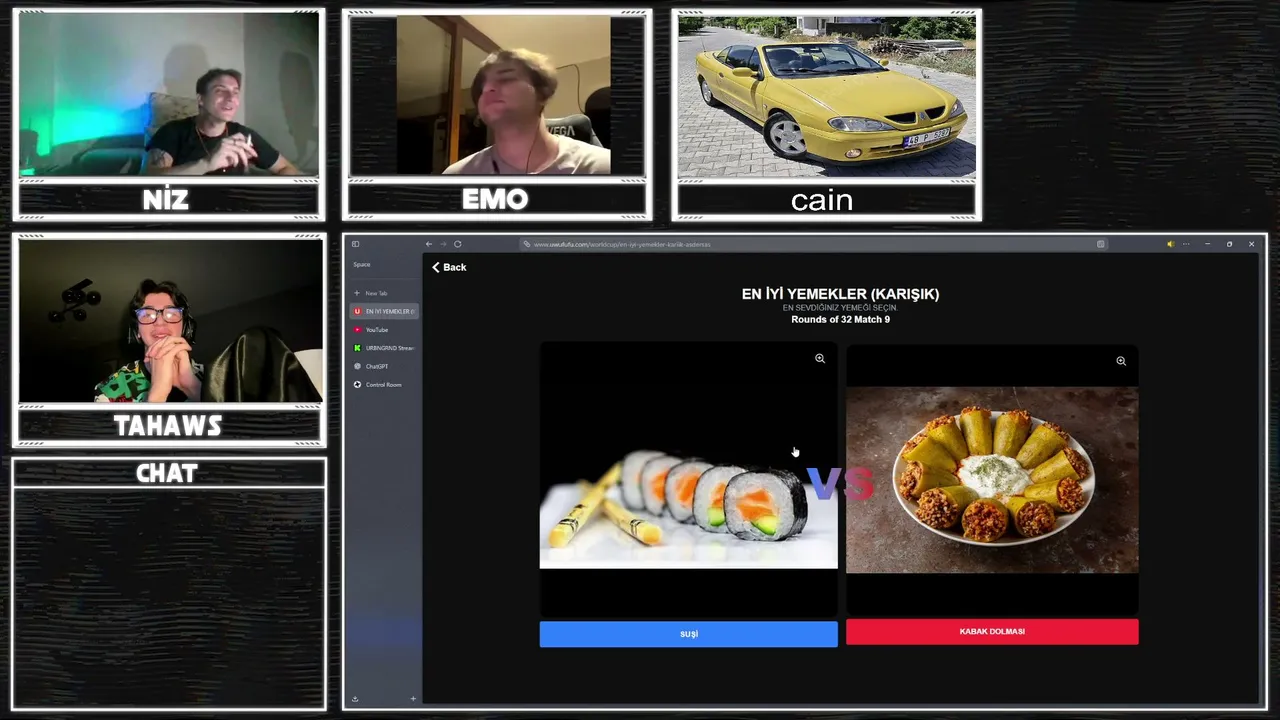Click the cain name label
Screen dimensions: 1280x720
pyautogui.click(x=823, y=201)
